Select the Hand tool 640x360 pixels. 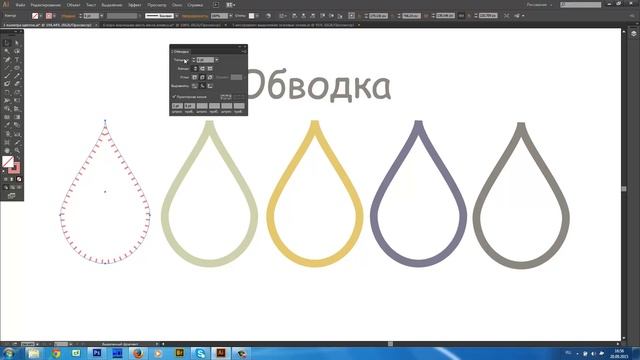click(7, 151)
